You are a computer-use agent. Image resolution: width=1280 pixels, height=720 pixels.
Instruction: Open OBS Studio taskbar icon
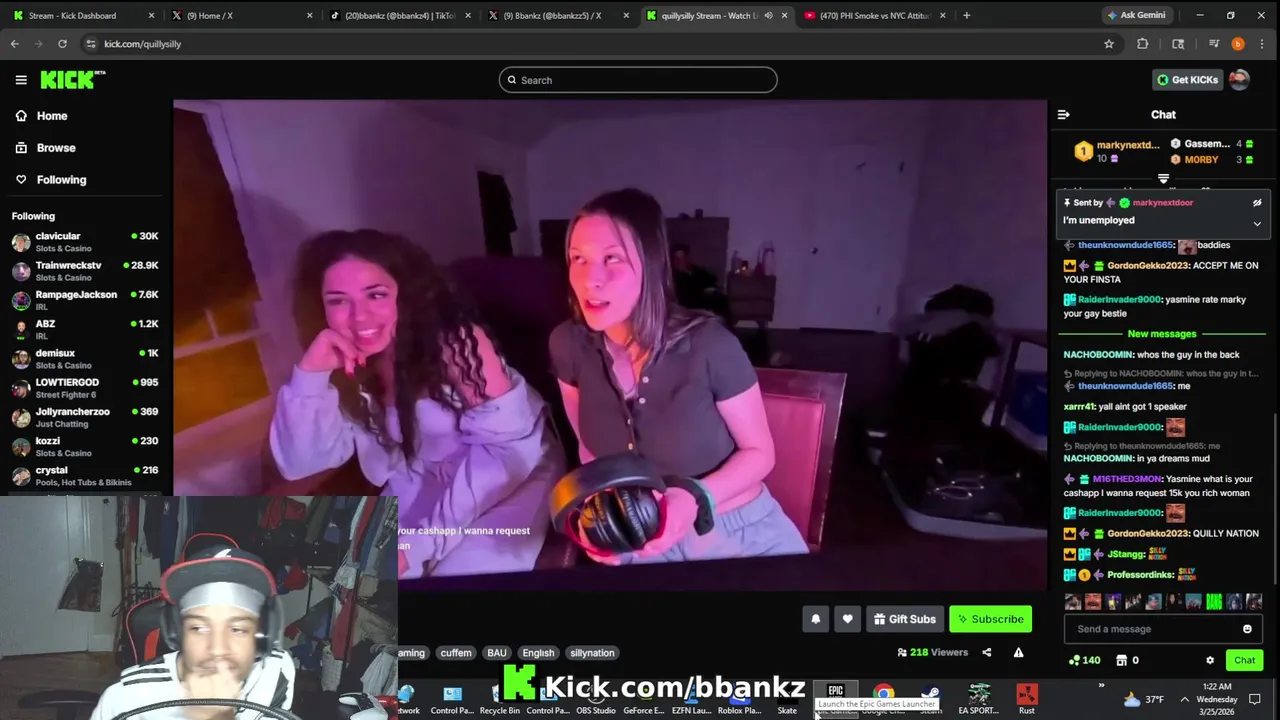pos(596,698)
